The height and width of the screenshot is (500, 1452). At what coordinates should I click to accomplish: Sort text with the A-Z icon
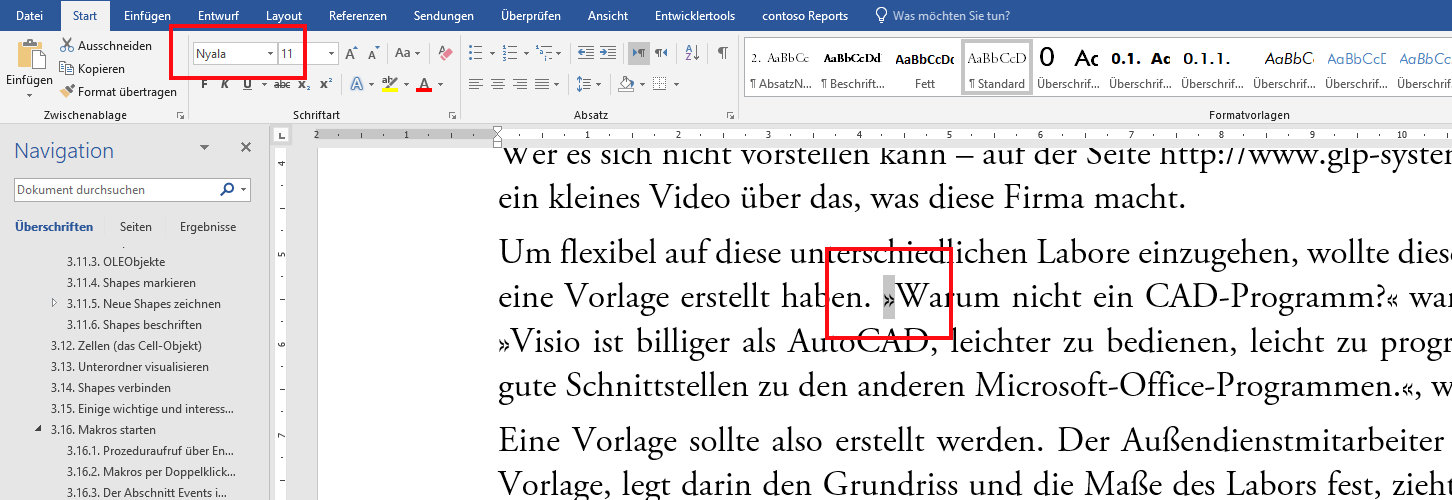click(693, 53)
